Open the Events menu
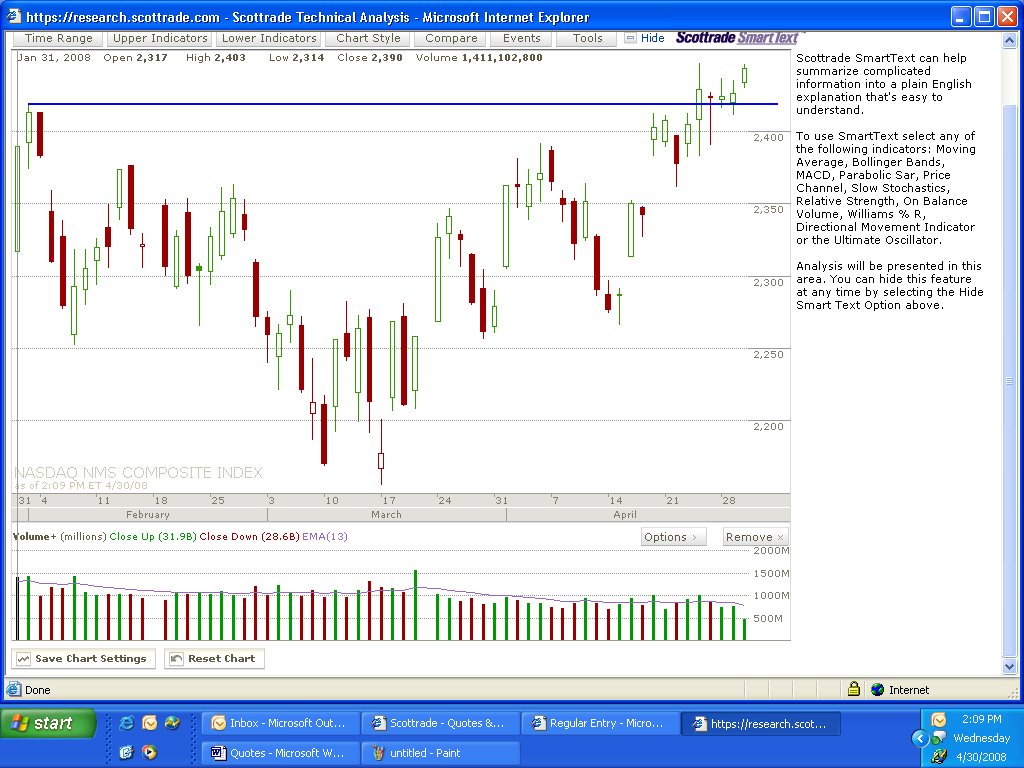The width and height of the screenshot is (1024, 768). point(521,39)
